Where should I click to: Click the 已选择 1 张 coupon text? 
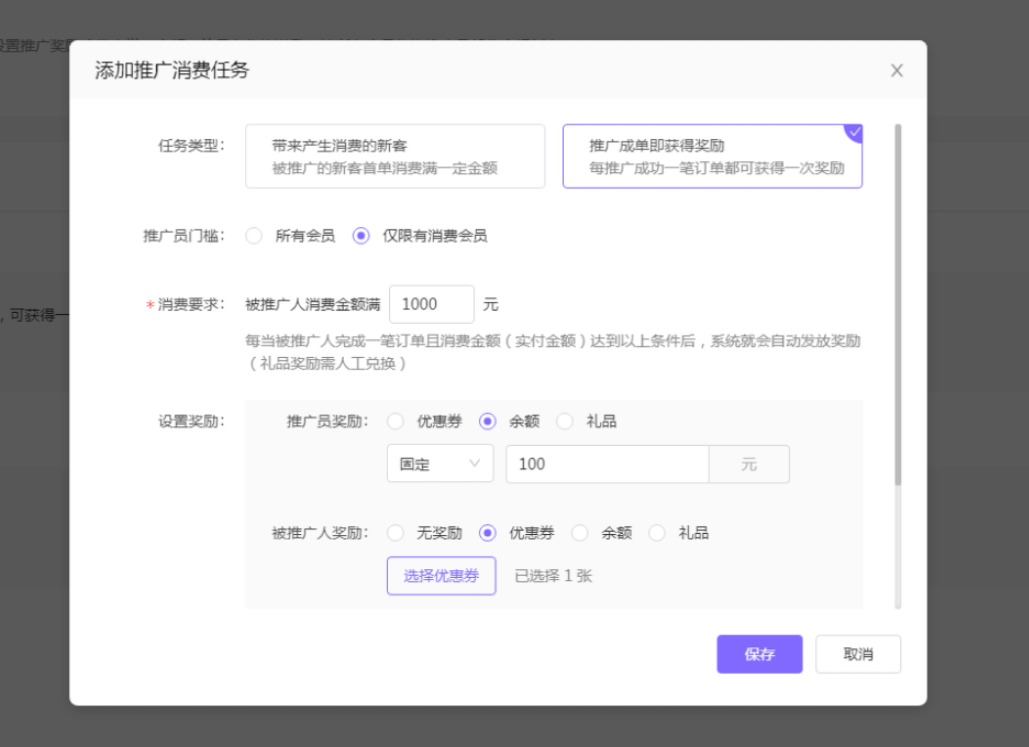tap(553, 576)
